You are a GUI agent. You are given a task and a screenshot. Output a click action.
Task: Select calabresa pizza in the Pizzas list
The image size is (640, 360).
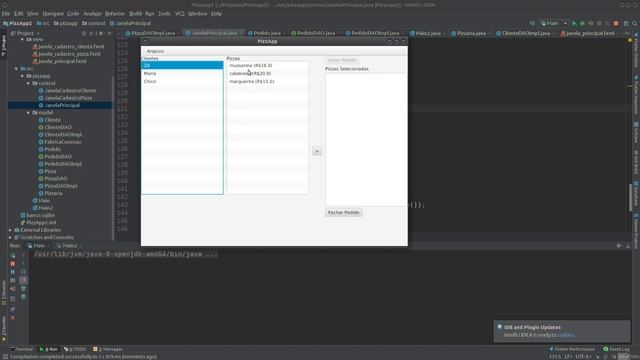(x=267, y=73)
